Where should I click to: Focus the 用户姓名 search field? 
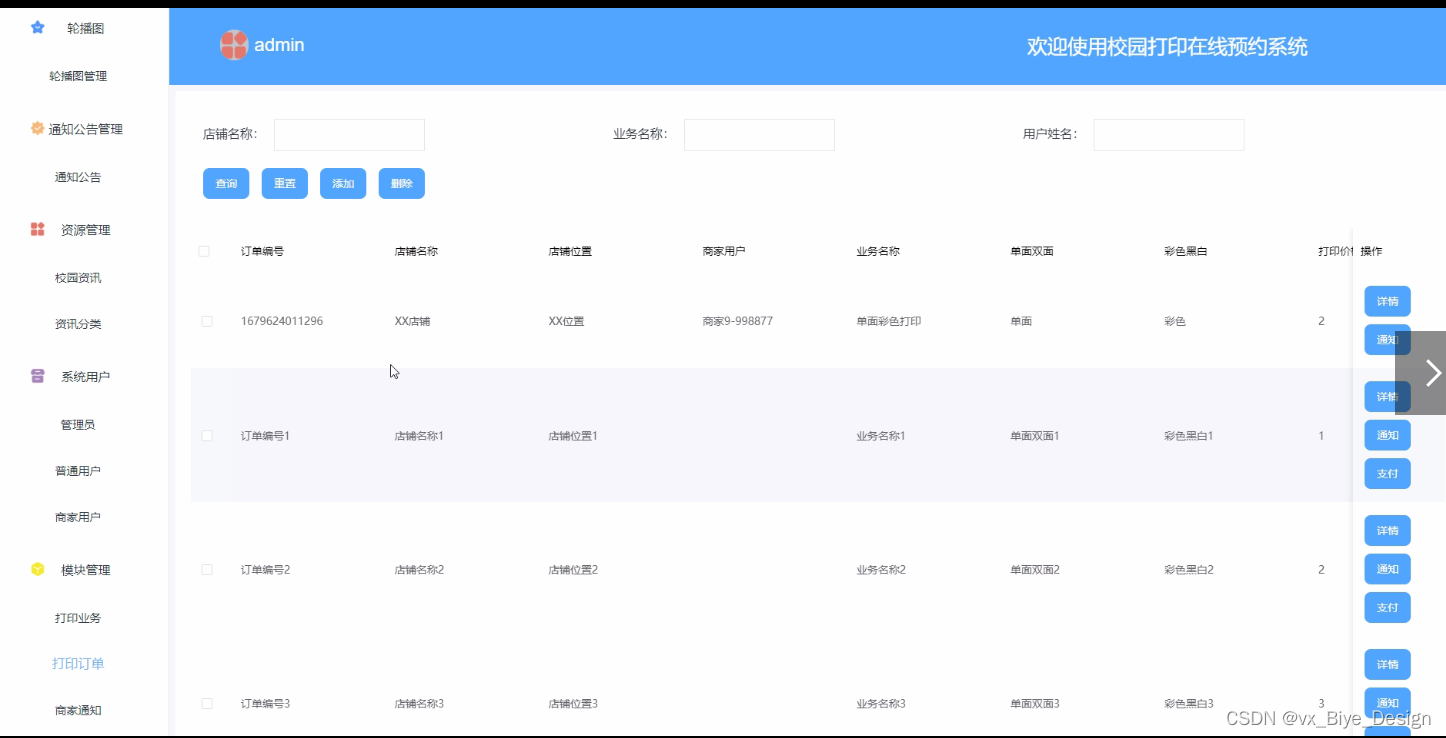coord(1169,134)
